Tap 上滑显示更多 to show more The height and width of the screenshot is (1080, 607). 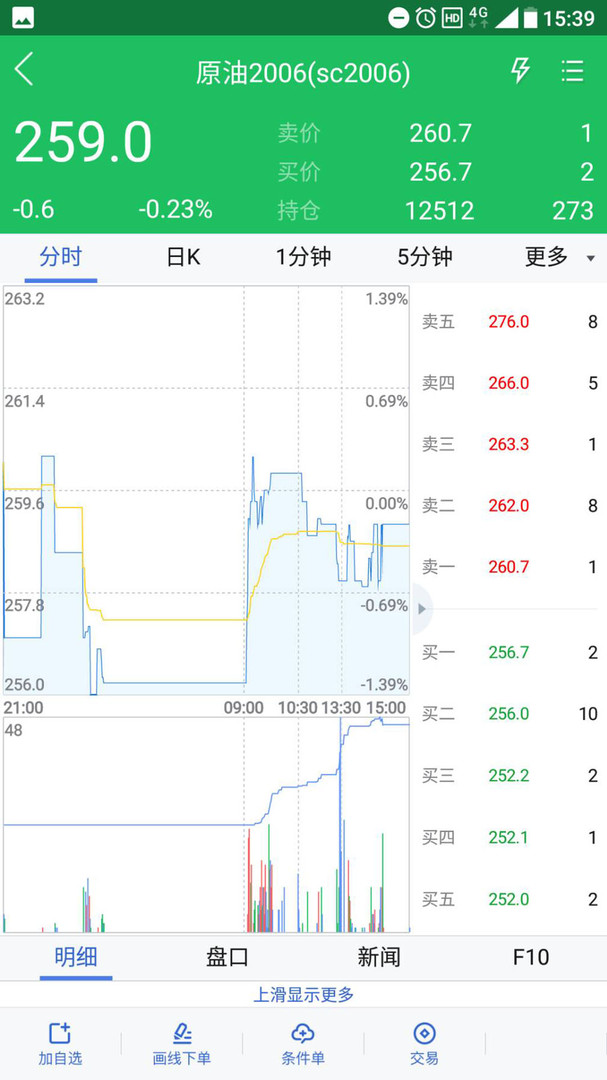303,995
